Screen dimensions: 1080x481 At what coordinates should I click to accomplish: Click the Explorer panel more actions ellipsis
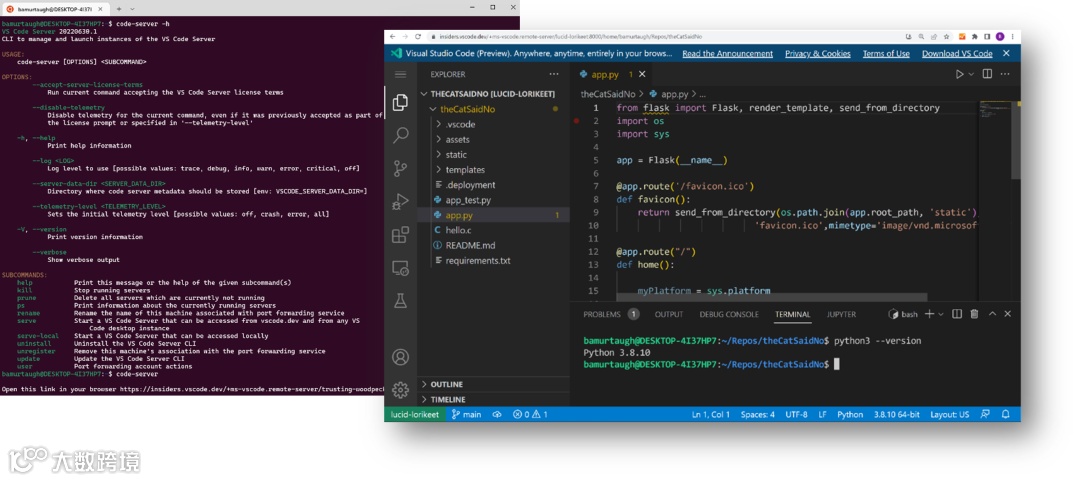(x=554, y=74)
